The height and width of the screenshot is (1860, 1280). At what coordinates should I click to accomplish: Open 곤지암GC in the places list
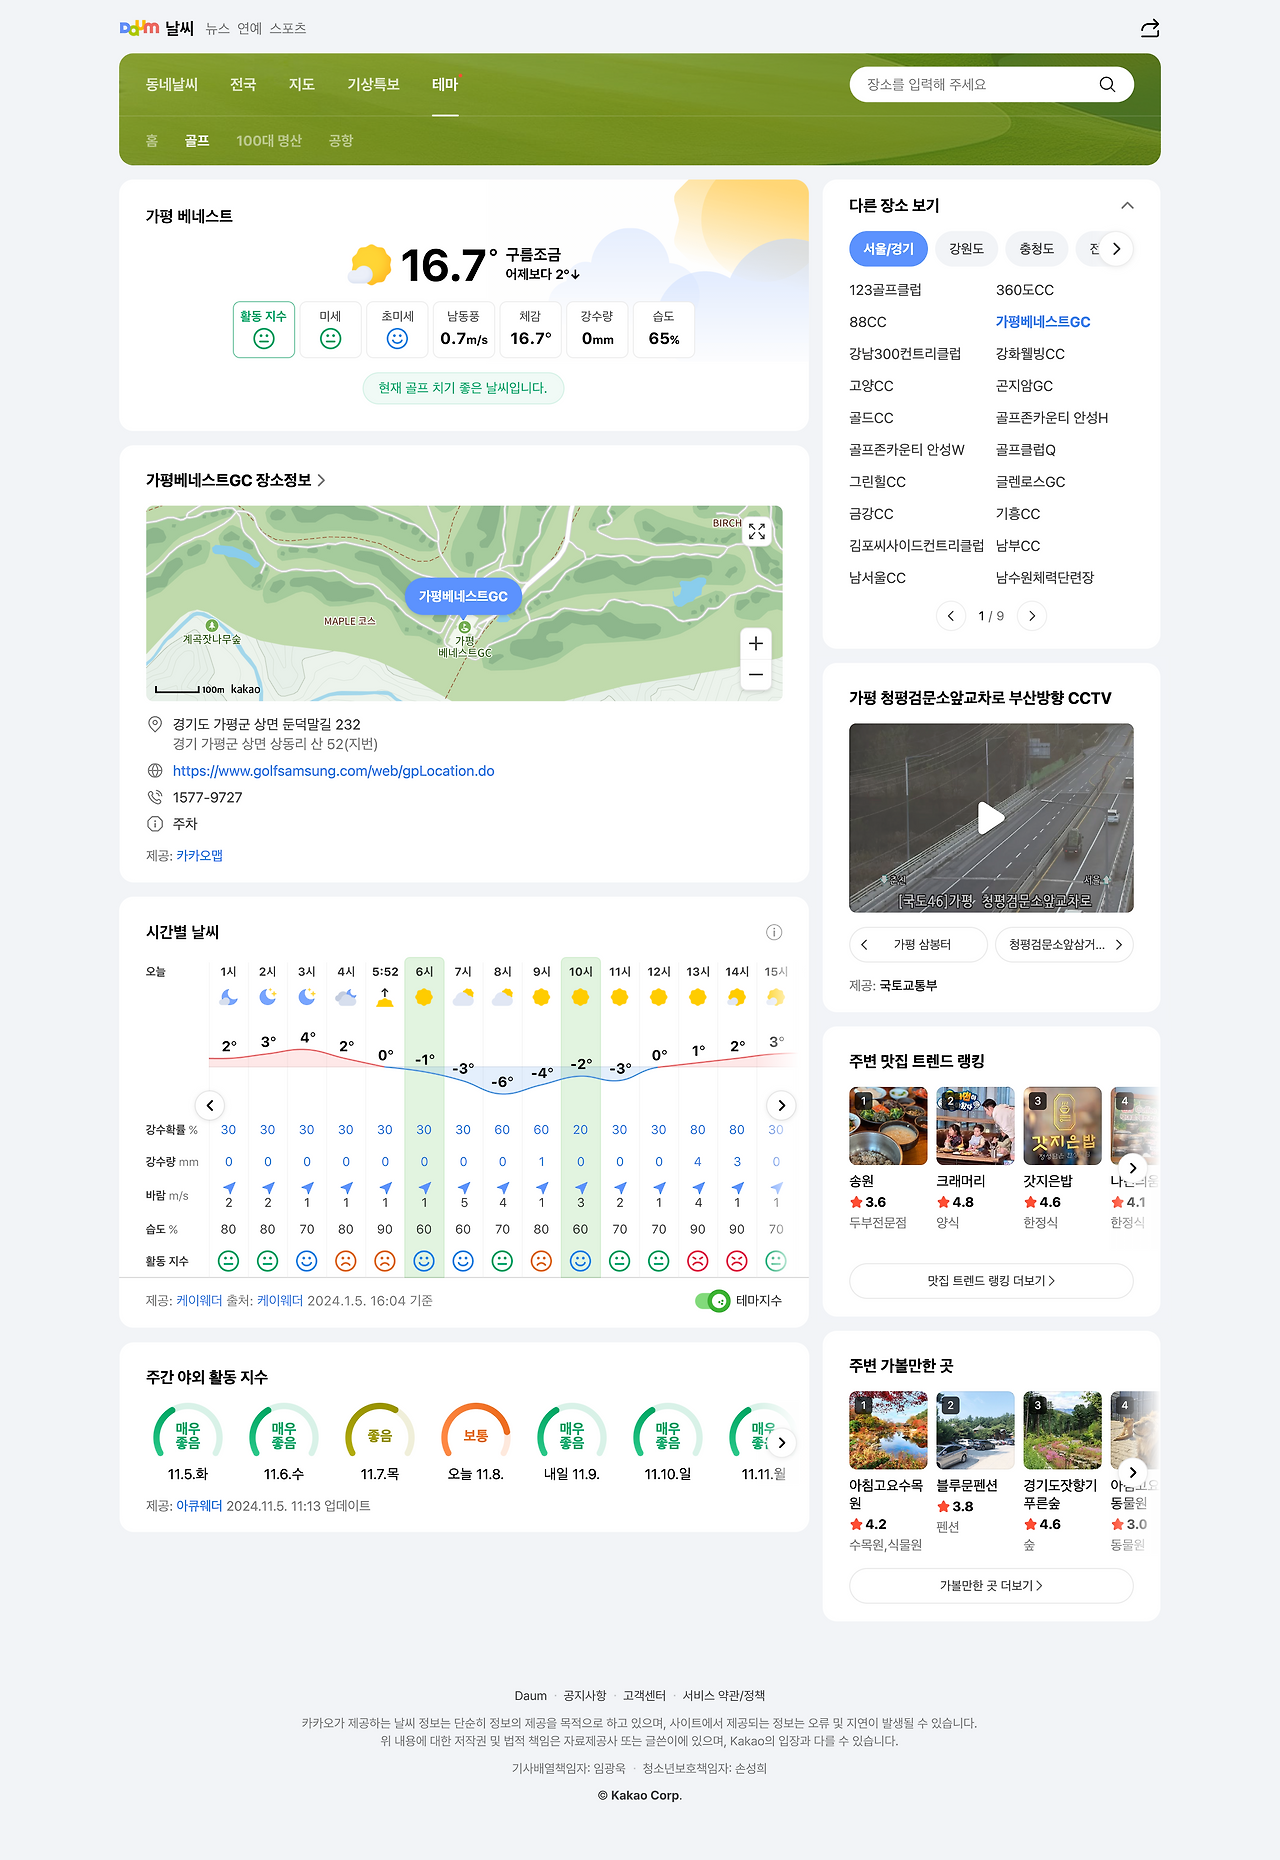pyautogui.click(x=1024, y=386)
